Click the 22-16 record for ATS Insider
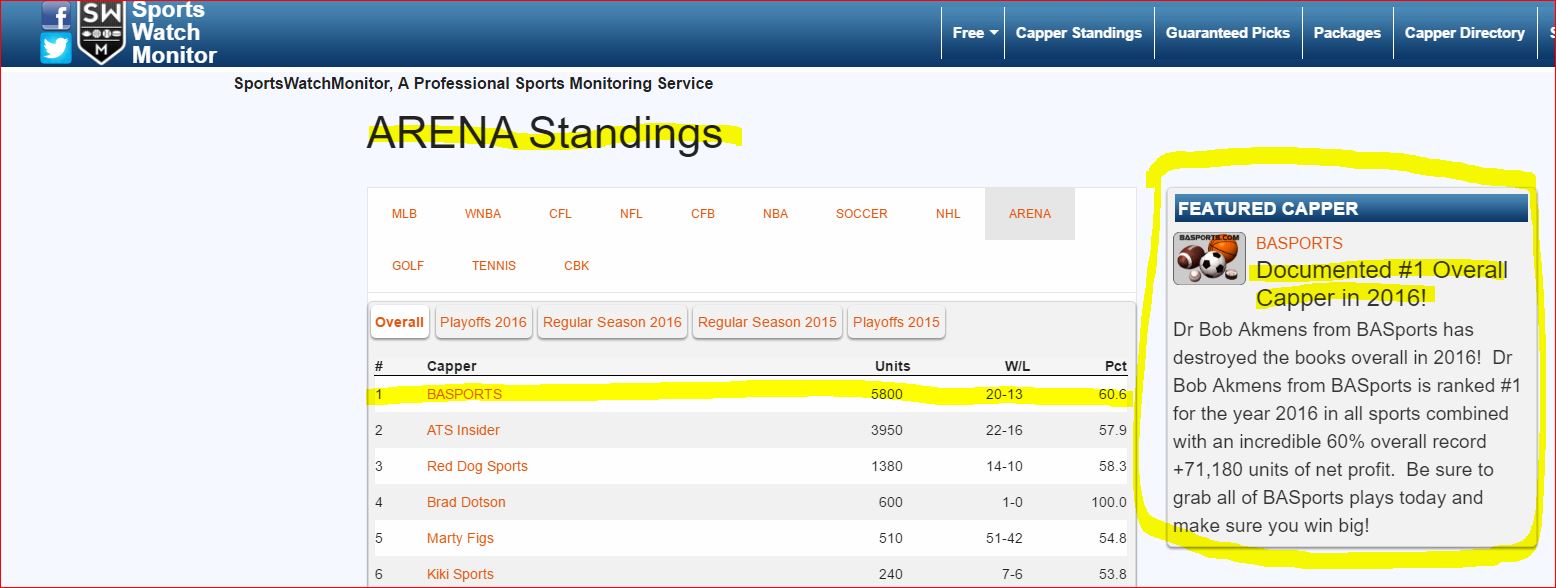1556x588 pixels. (1003, 430)
